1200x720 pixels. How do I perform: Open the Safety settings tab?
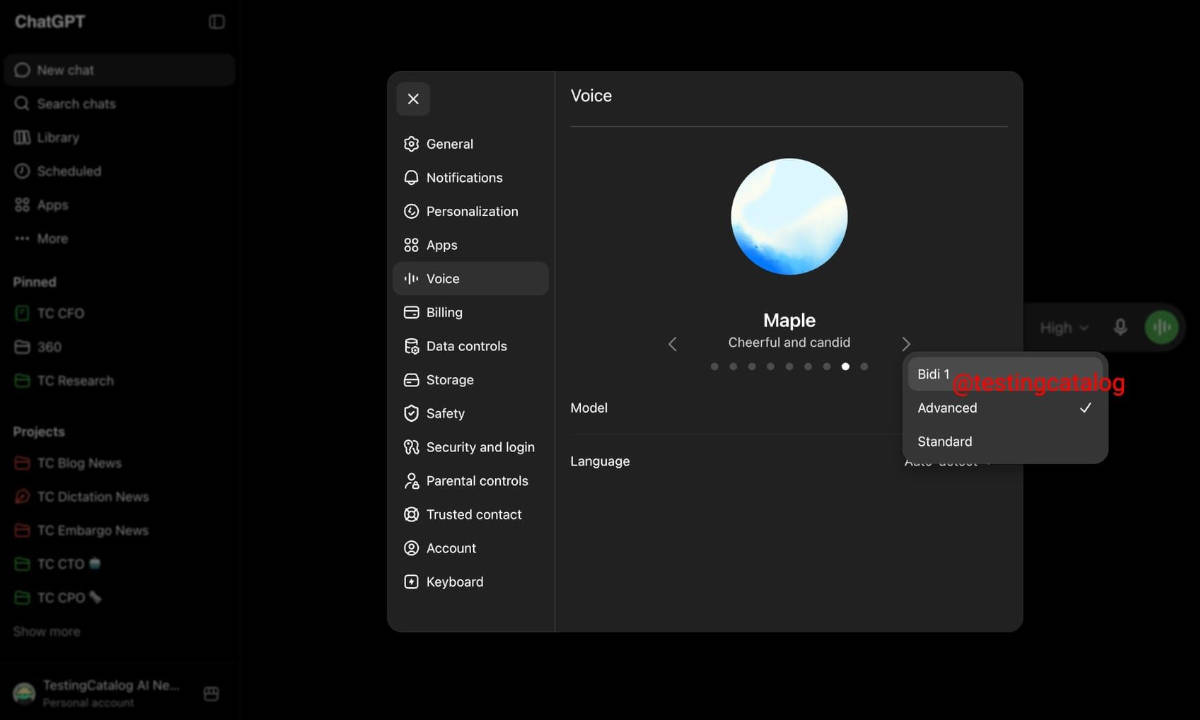pyautogui.click(x=471, y=413)
